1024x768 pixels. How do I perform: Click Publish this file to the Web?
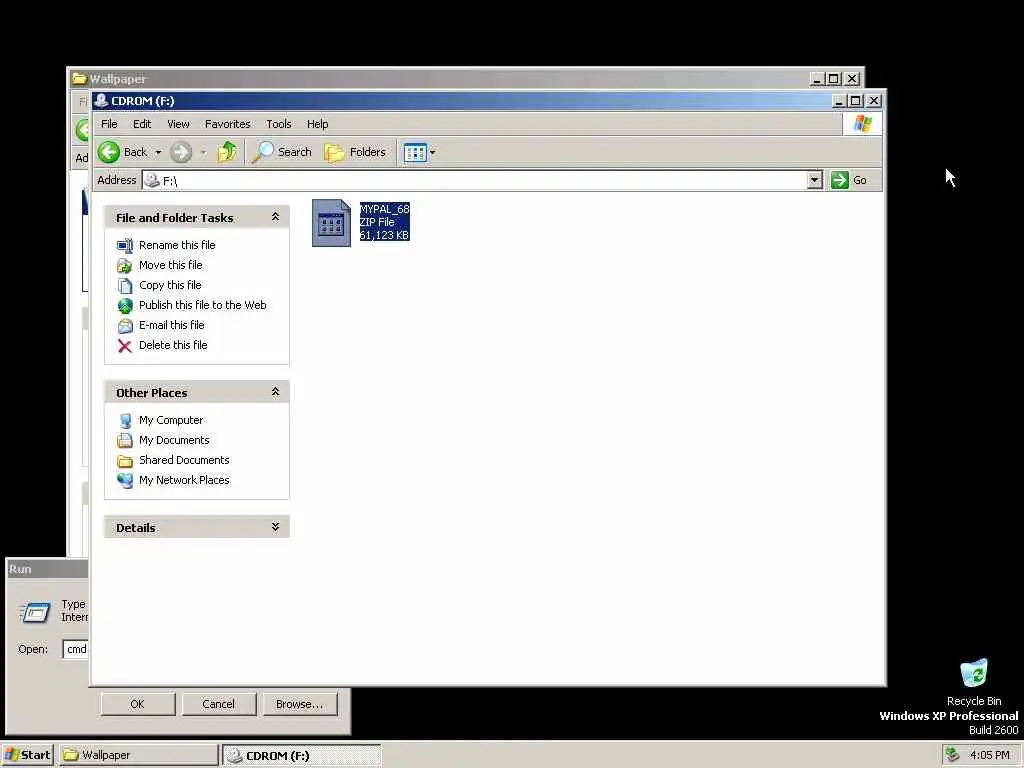202,305
